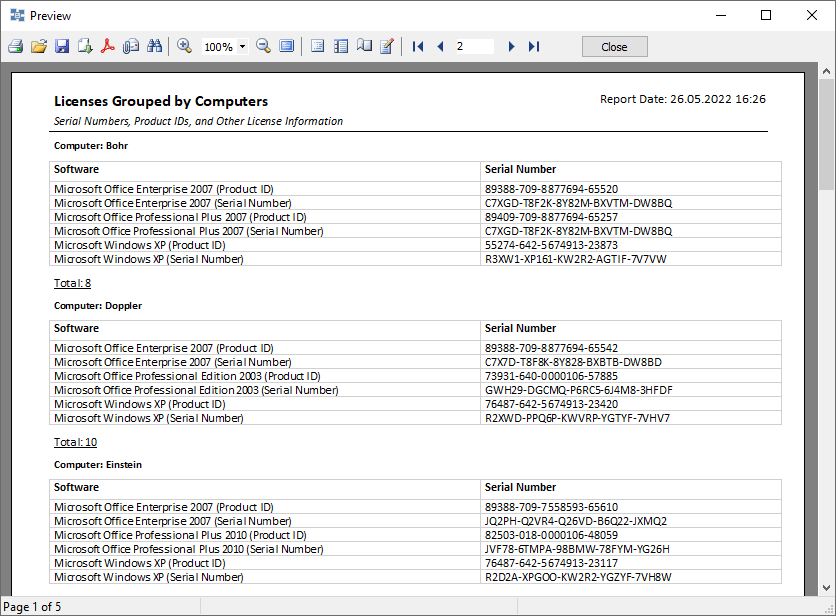Close the Preview window with X
Image resolution: width=836 pixels, height=616 pixels.
click(x=812, y=15)
